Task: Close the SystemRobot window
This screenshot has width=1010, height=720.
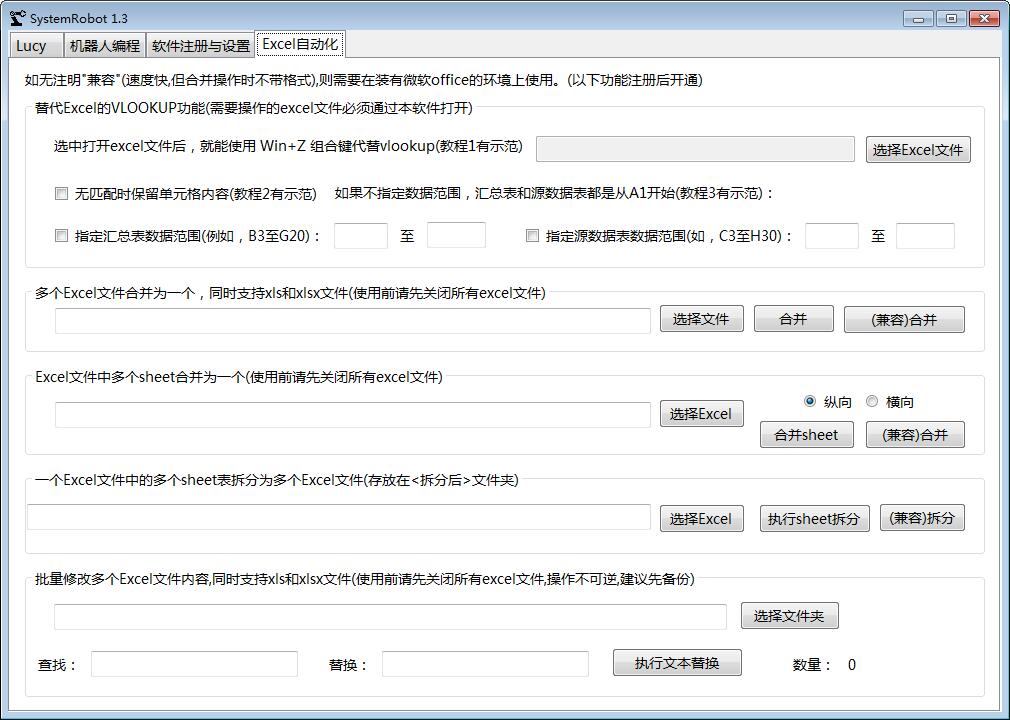Action: (984, 19)
